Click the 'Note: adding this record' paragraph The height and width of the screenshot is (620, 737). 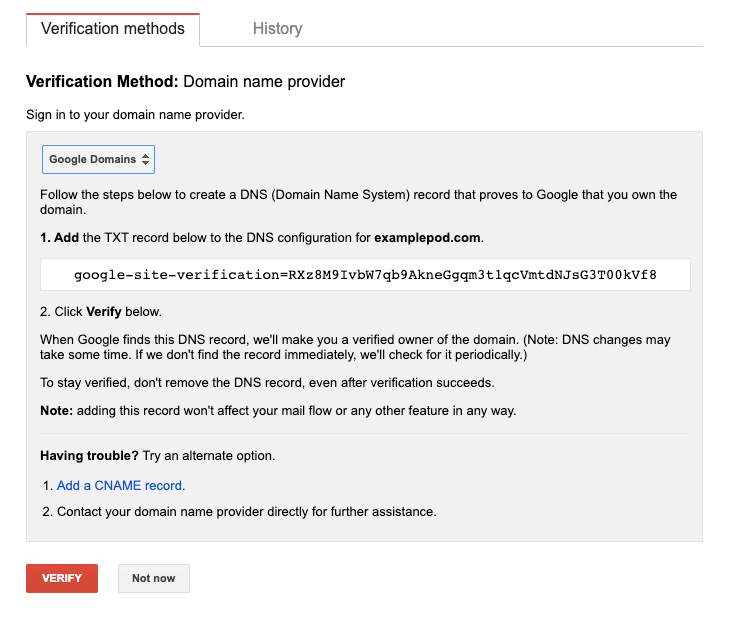pos(278,411)
